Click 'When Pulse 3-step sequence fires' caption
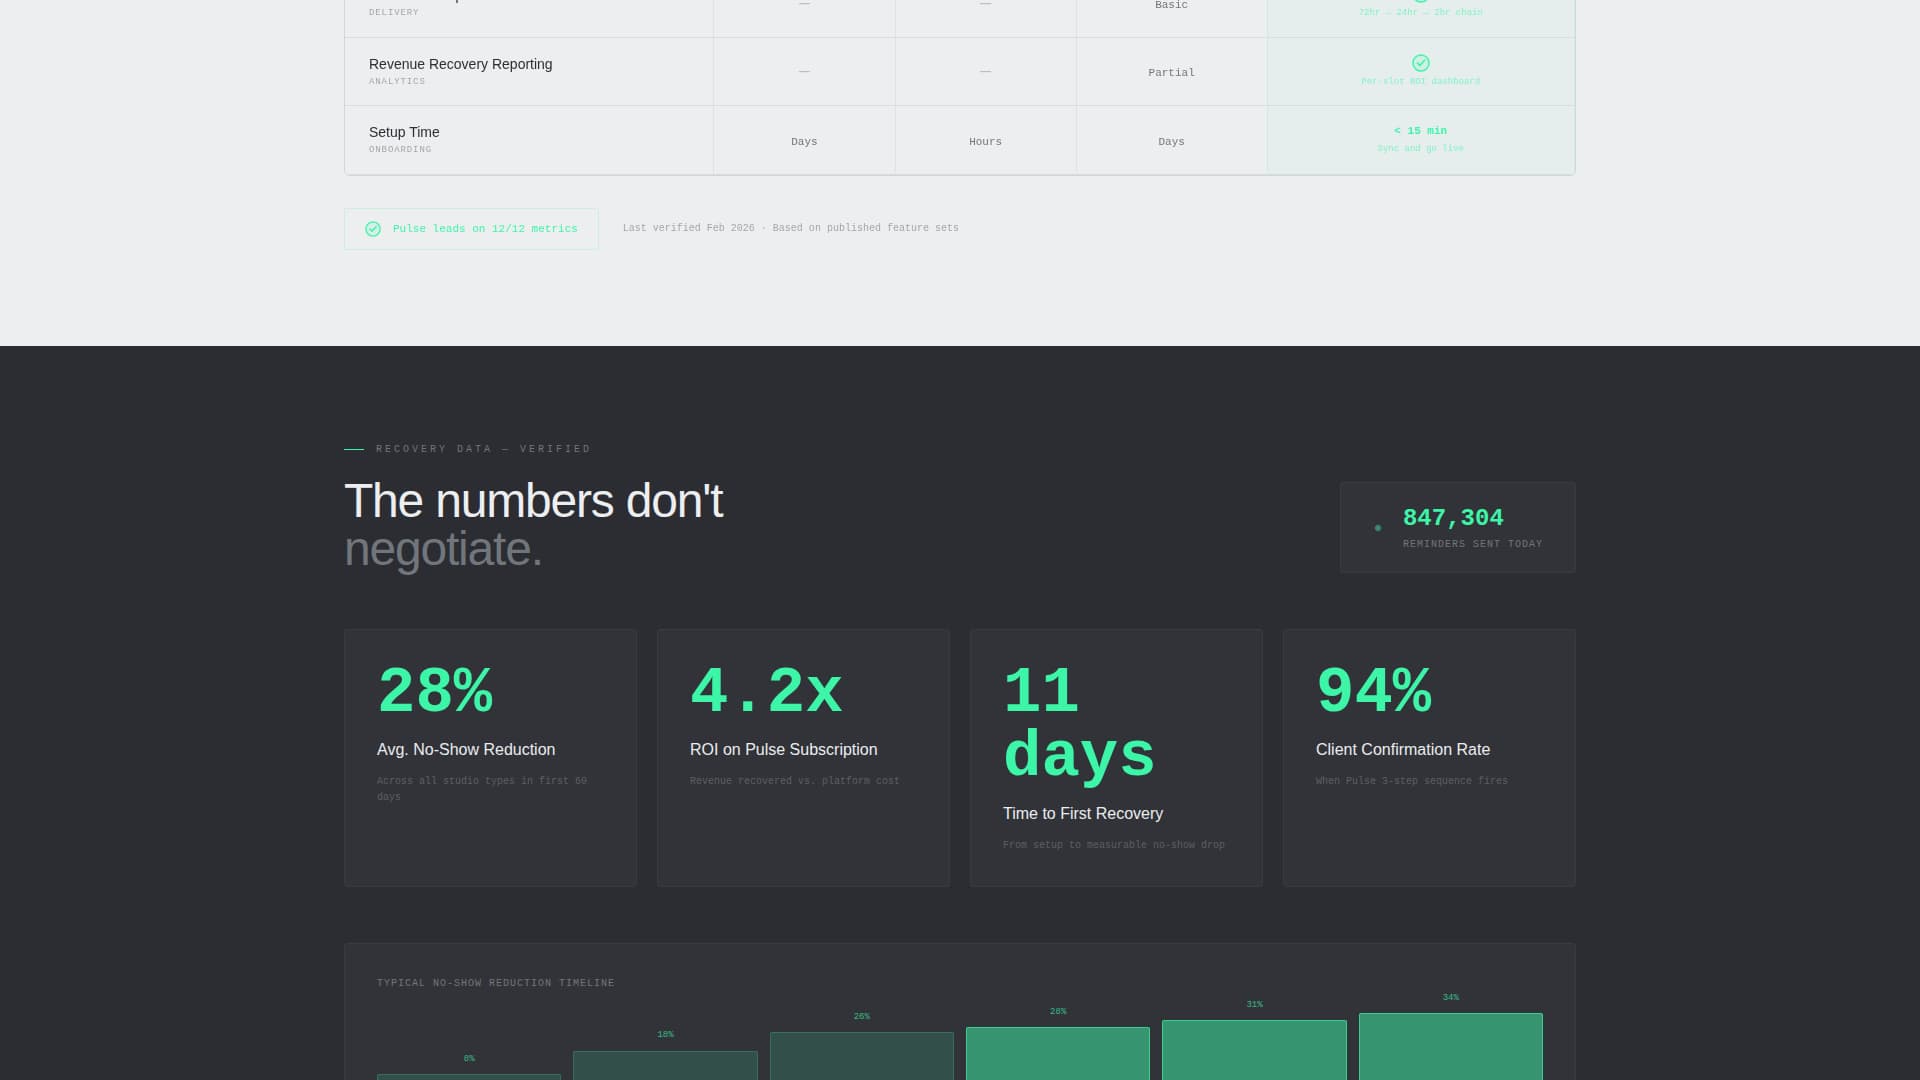Screen dimensions: 1920x1080 tap(1412, 781)
